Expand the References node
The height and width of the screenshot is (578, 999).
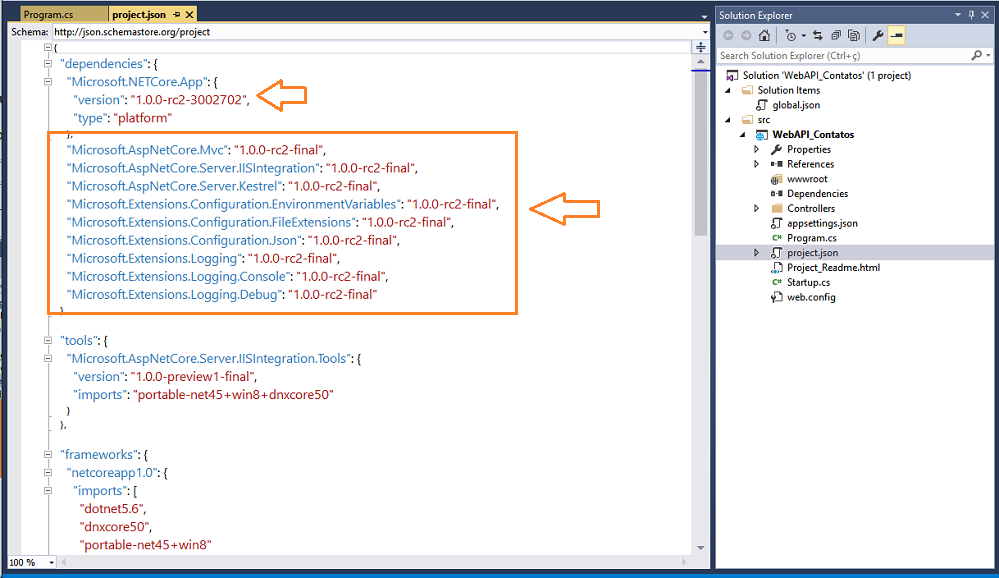tap(757, 164)
